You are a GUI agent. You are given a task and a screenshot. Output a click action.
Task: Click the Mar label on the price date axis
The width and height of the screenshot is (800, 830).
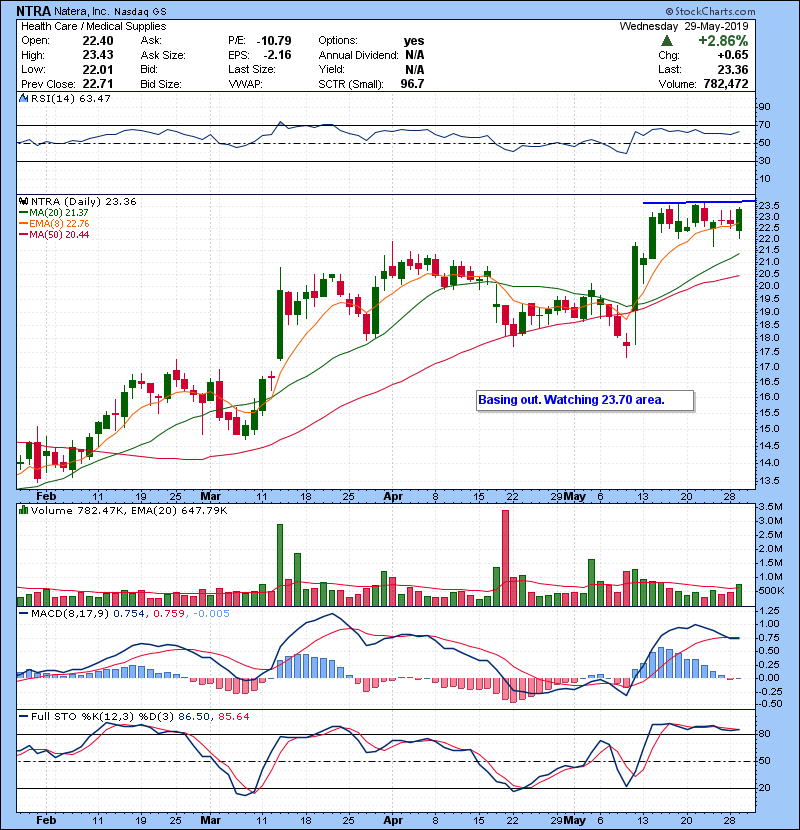211,497
